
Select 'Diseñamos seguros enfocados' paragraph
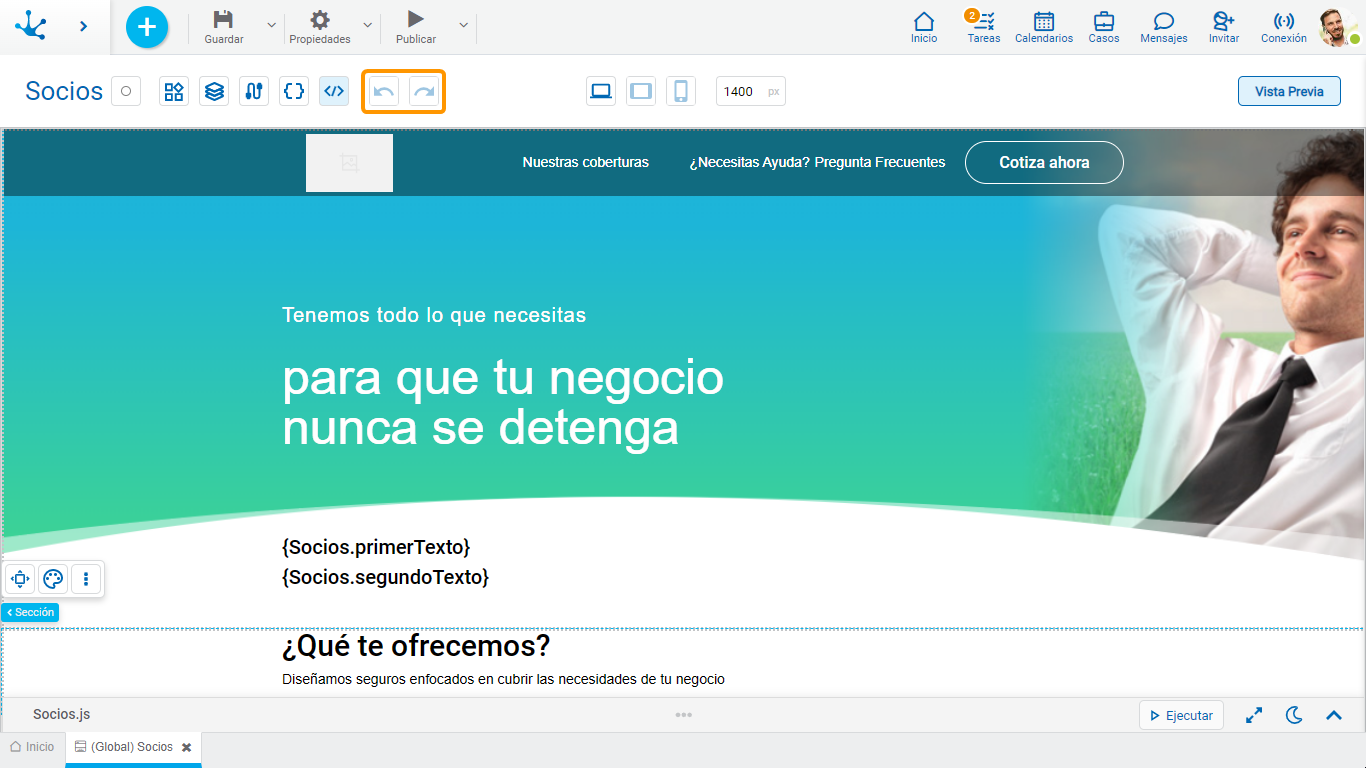pyautogui.click(x=503, y=679)
